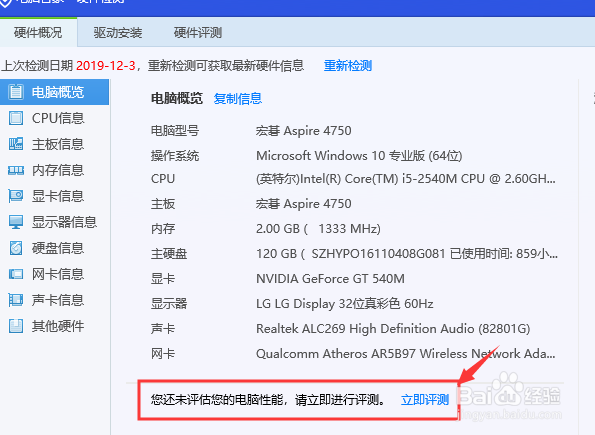Viewport: 595px width, 435px height.
Task: Click the date 2019-12-3
Action: (105, 66)
